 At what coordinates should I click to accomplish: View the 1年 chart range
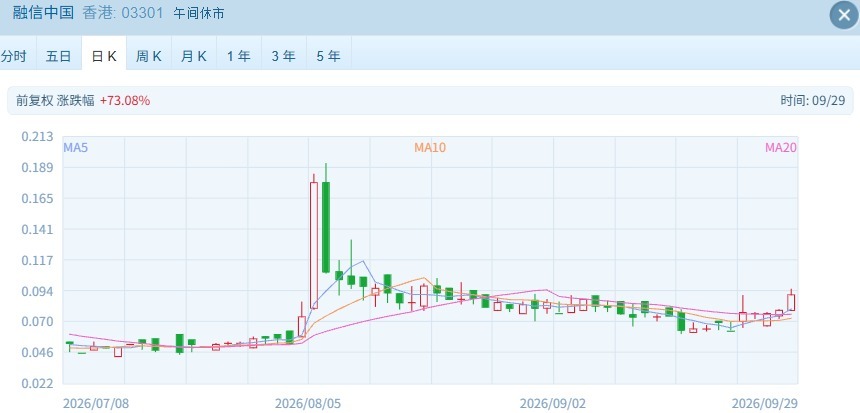(x=239, y=56)
